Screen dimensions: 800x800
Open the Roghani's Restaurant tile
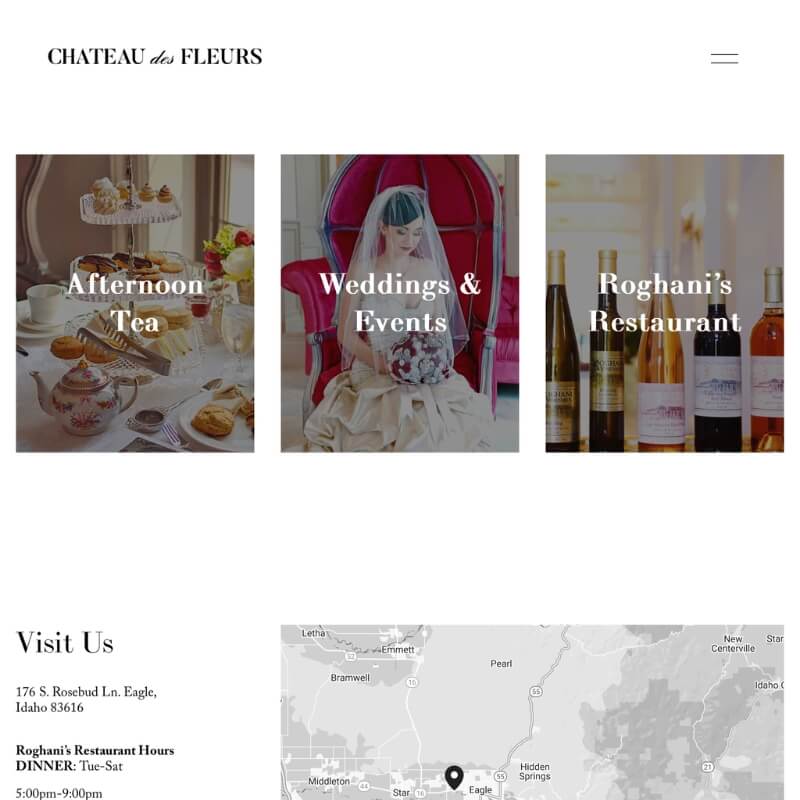coord(664,303)
